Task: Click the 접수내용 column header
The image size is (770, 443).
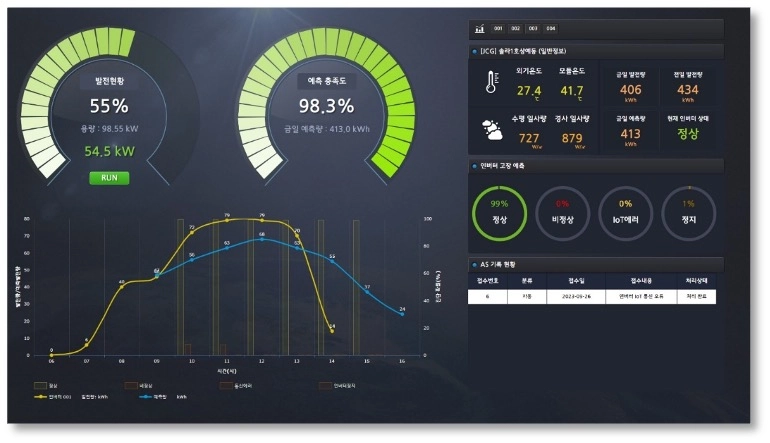Action: 641,281
